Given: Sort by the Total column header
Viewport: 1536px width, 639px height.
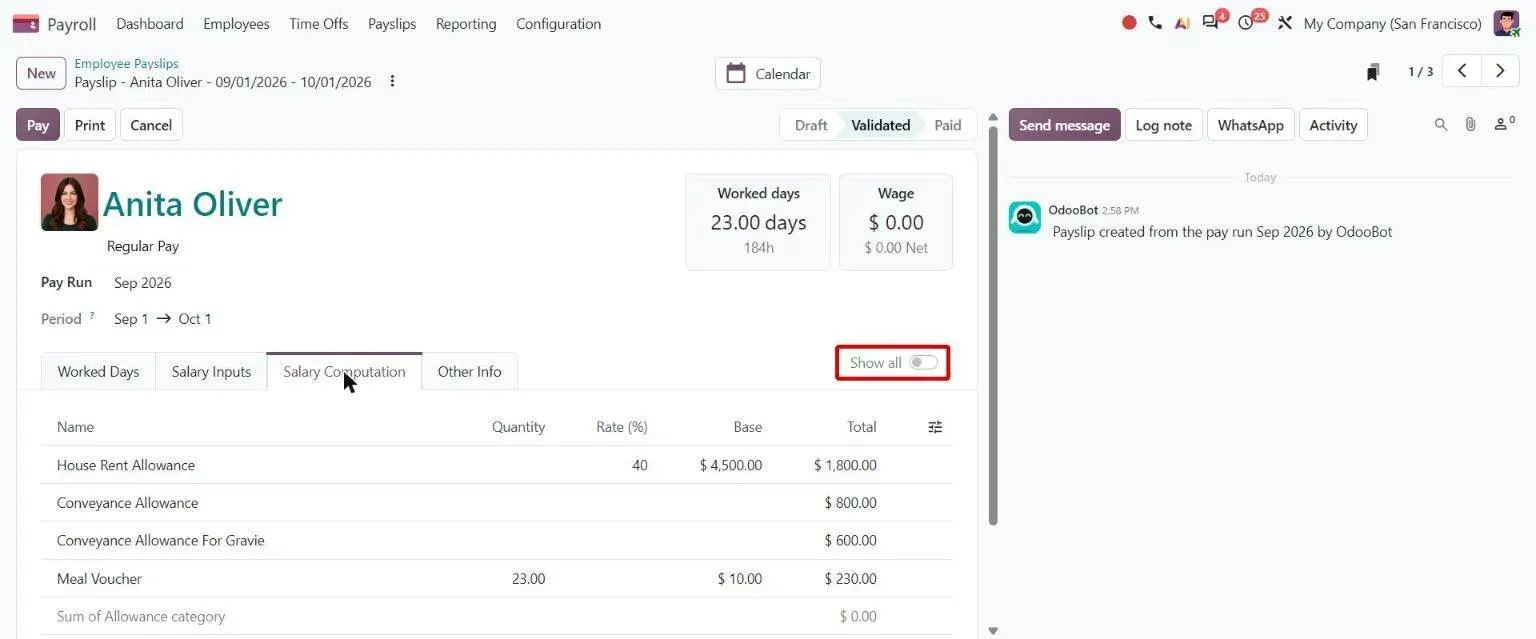Looking at the screenshot, I should [861, 427].
